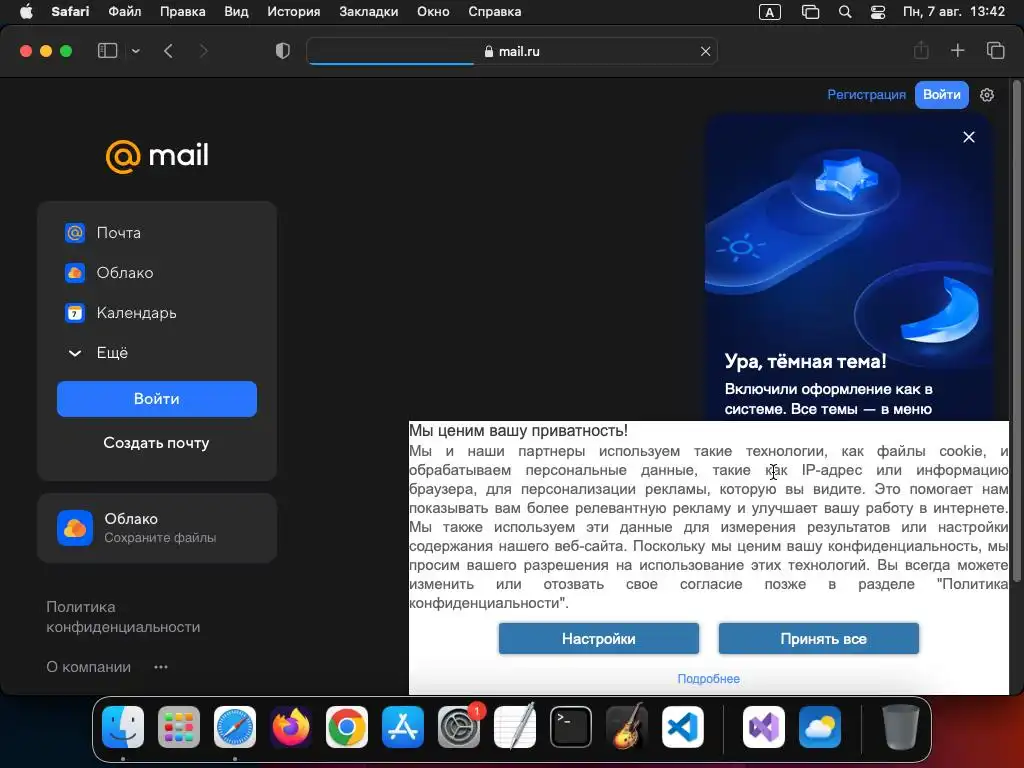Show tab overview

click(995, 50)
